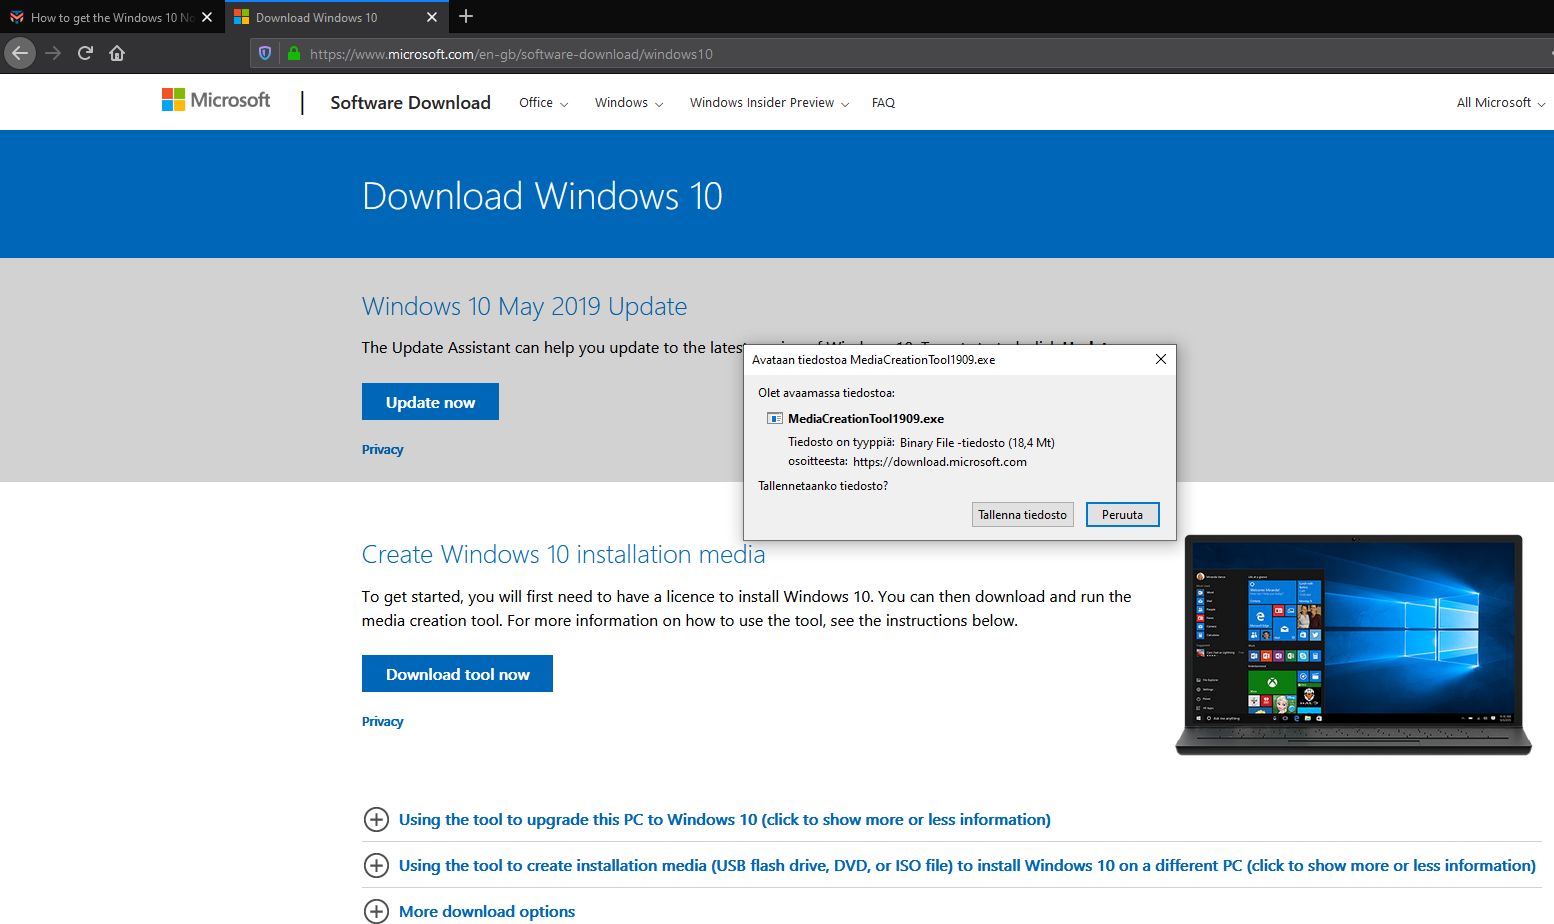The height and width of the screenshot is (924, 1554).
Task: View site security padlock info
Action: [x=294, y=54]
